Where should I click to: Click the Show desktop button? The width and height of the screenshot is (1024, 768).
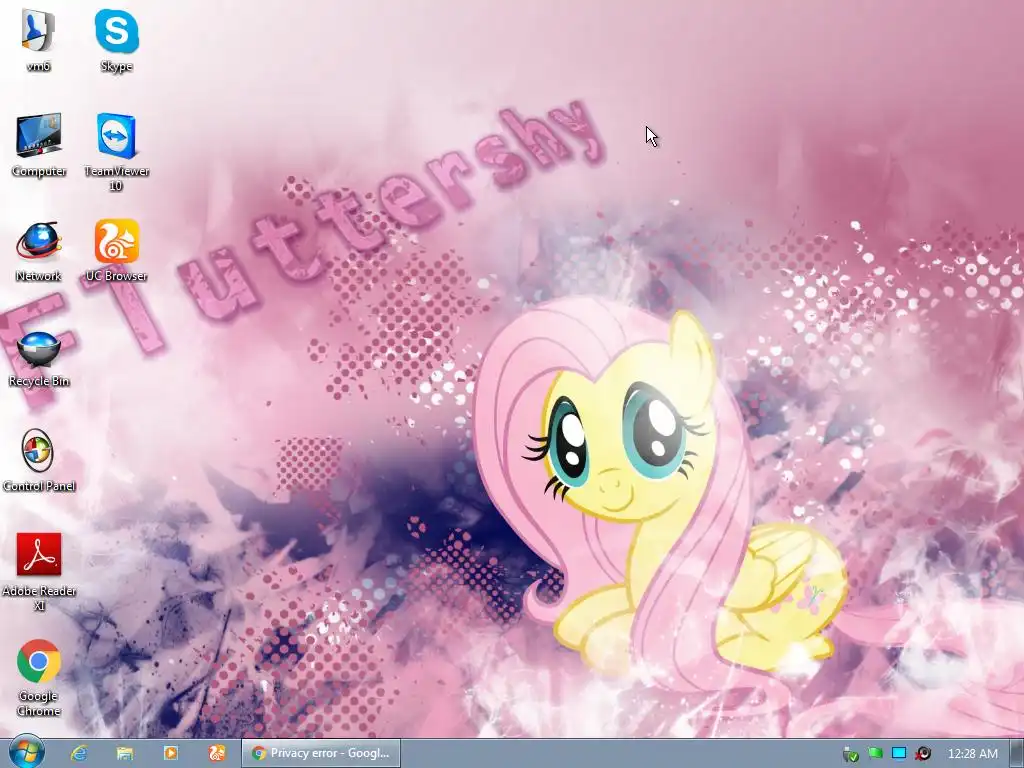coord(1017,754)
